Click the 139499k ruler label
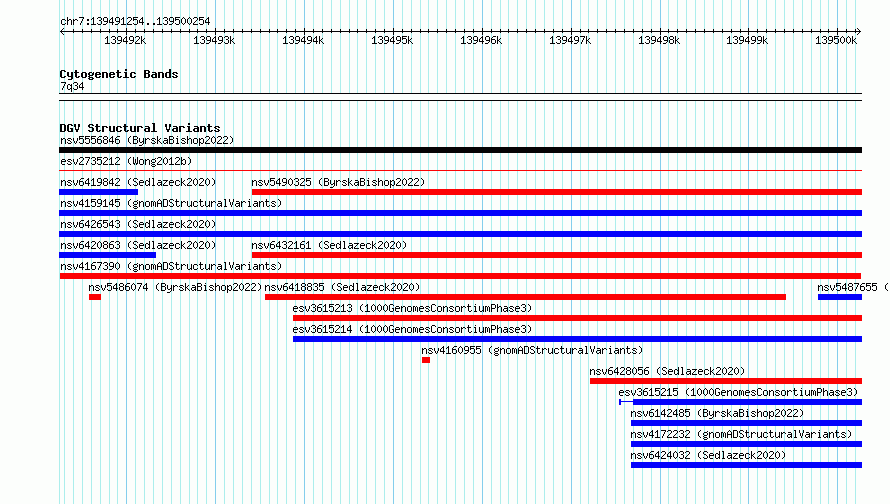This screenshot has height=504, width=890. (x=747, y=41)
